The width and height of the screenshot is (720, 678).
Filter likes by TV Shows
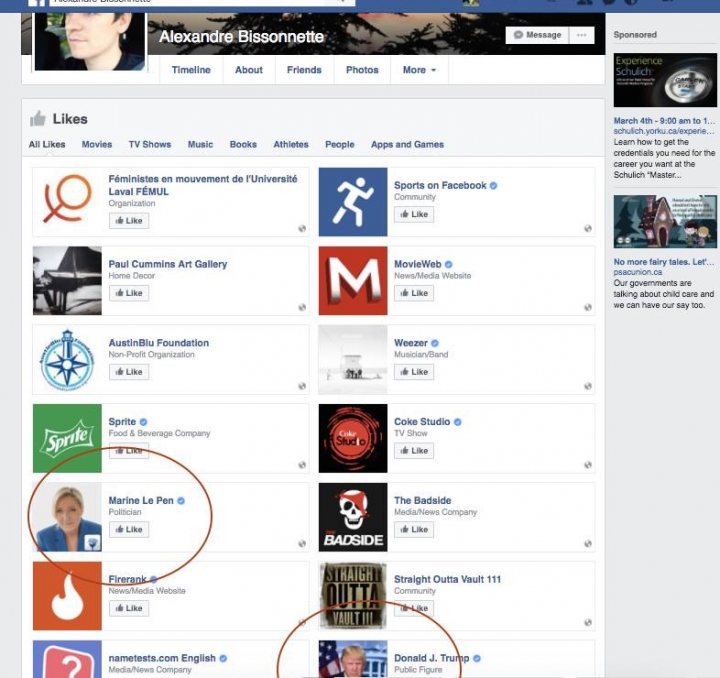(x=150, y=144)
